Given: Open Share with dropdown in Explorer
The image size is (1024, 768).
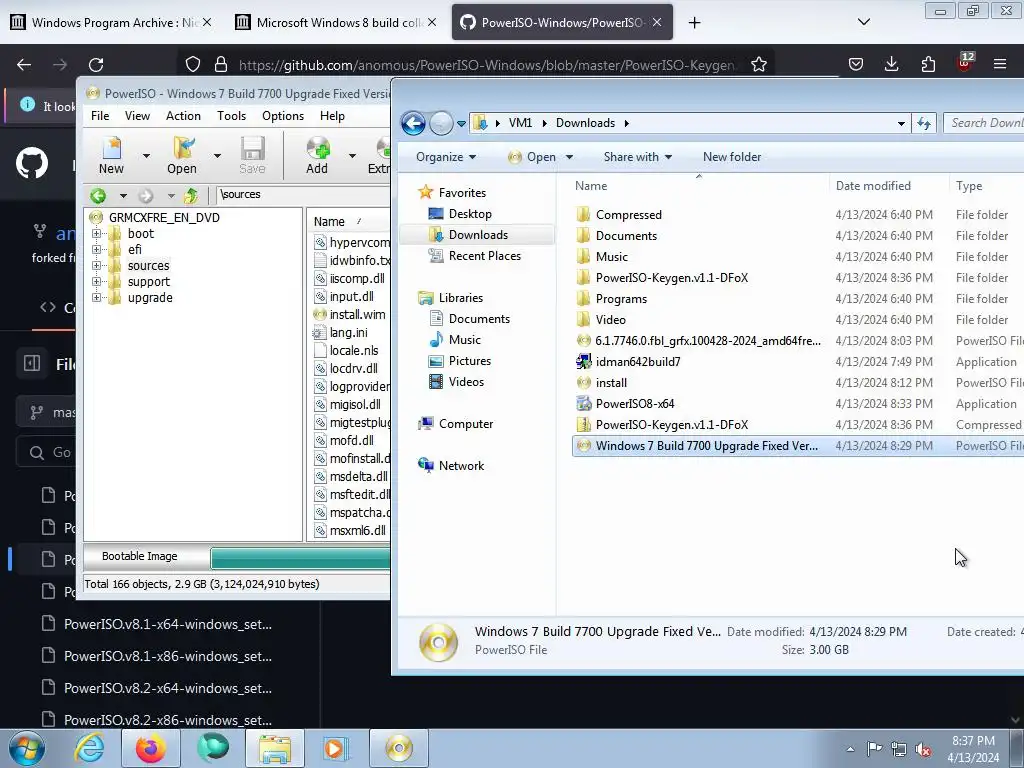Looking at the screenshot, I should tap(638, 157).
